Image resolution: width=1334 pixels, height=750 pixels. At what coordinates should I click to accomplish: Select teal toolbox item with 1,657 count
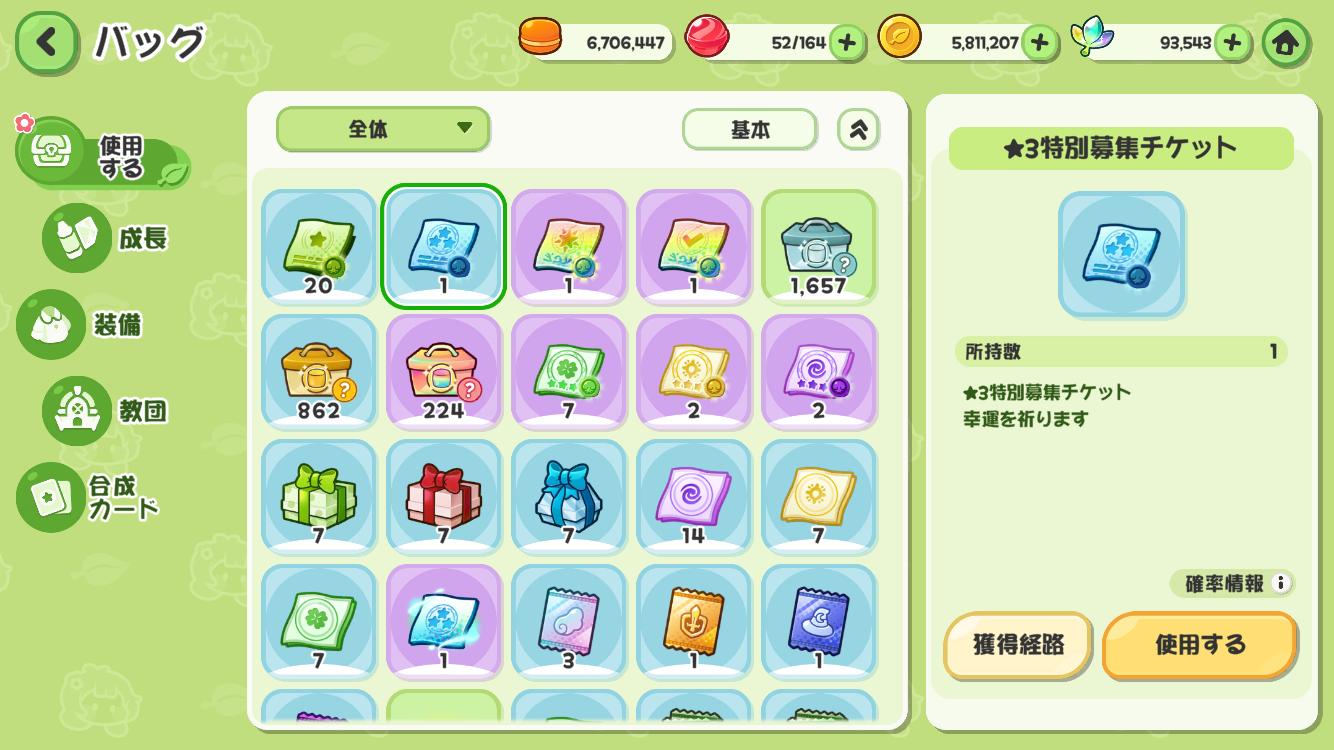pos(819,246)
